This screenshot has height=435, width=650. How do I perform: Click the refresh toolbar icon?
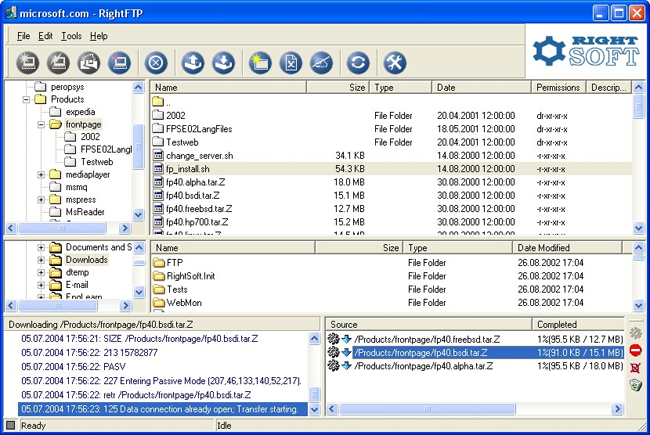point(358,63)
